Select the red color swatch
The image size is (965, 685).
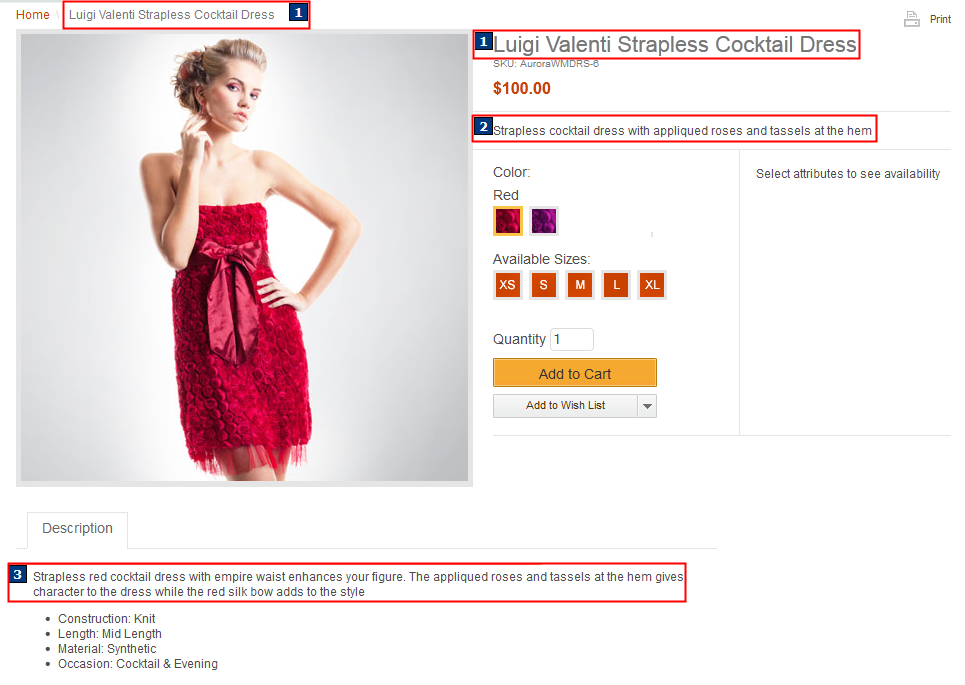click(x=508, y=221)
